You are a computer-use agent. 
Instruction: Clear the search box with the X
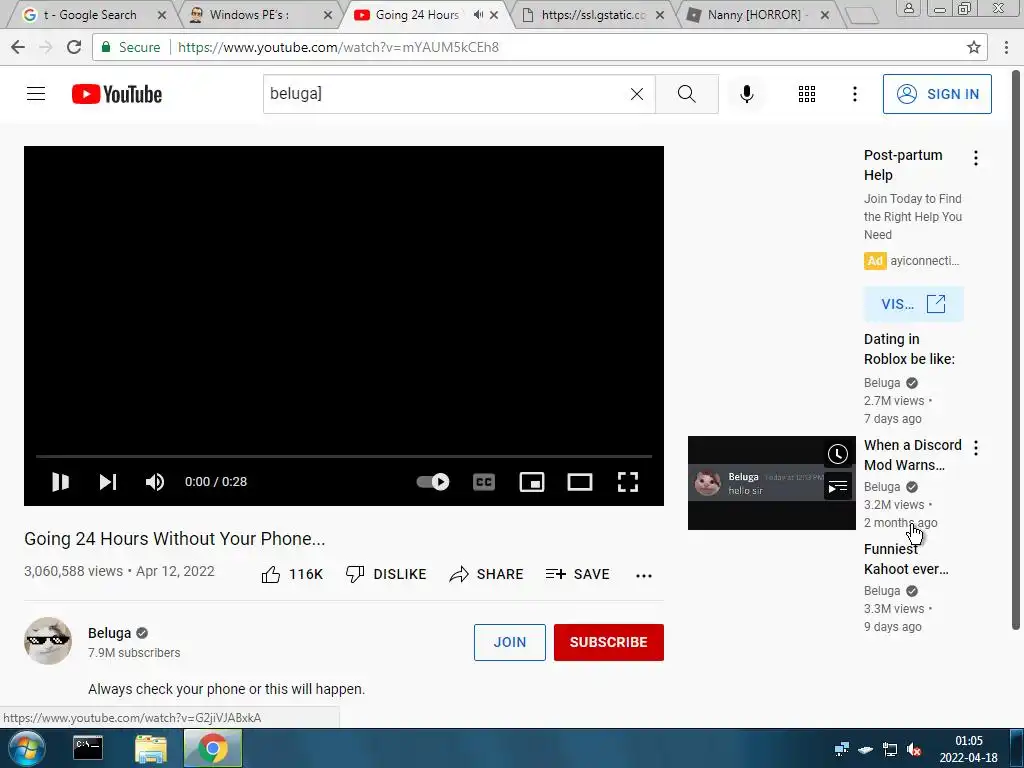coord(637,94)
